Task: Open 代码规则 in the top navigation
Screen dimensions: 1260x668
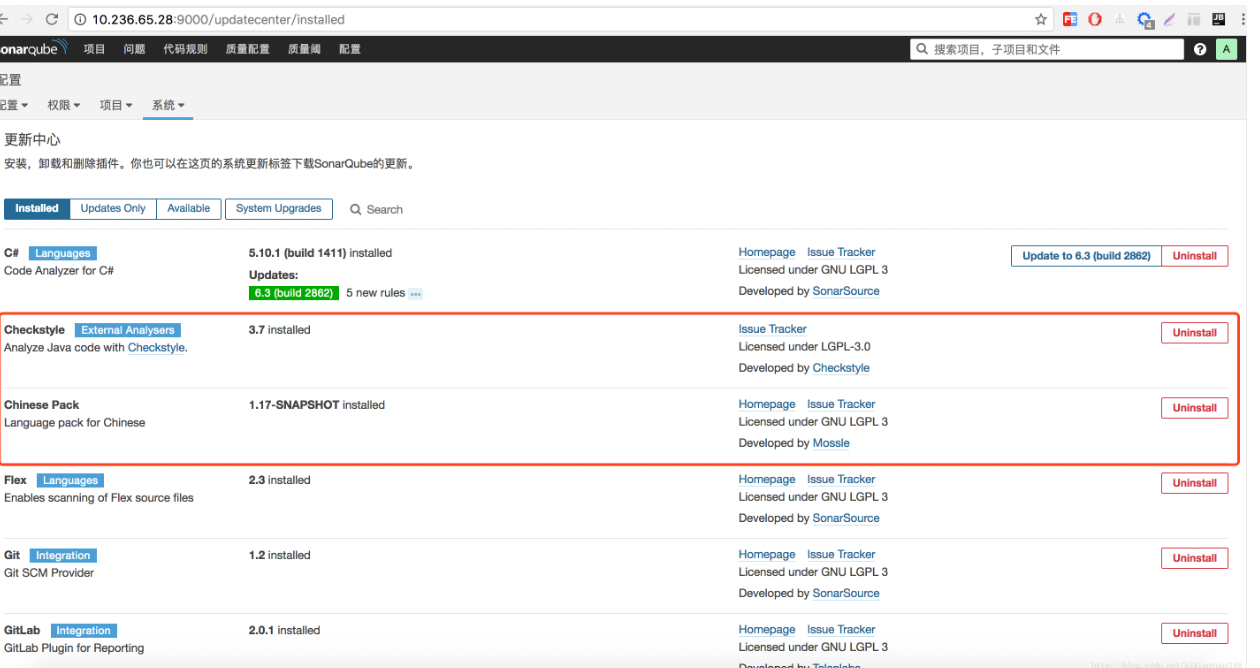Action: coord(186,49)
